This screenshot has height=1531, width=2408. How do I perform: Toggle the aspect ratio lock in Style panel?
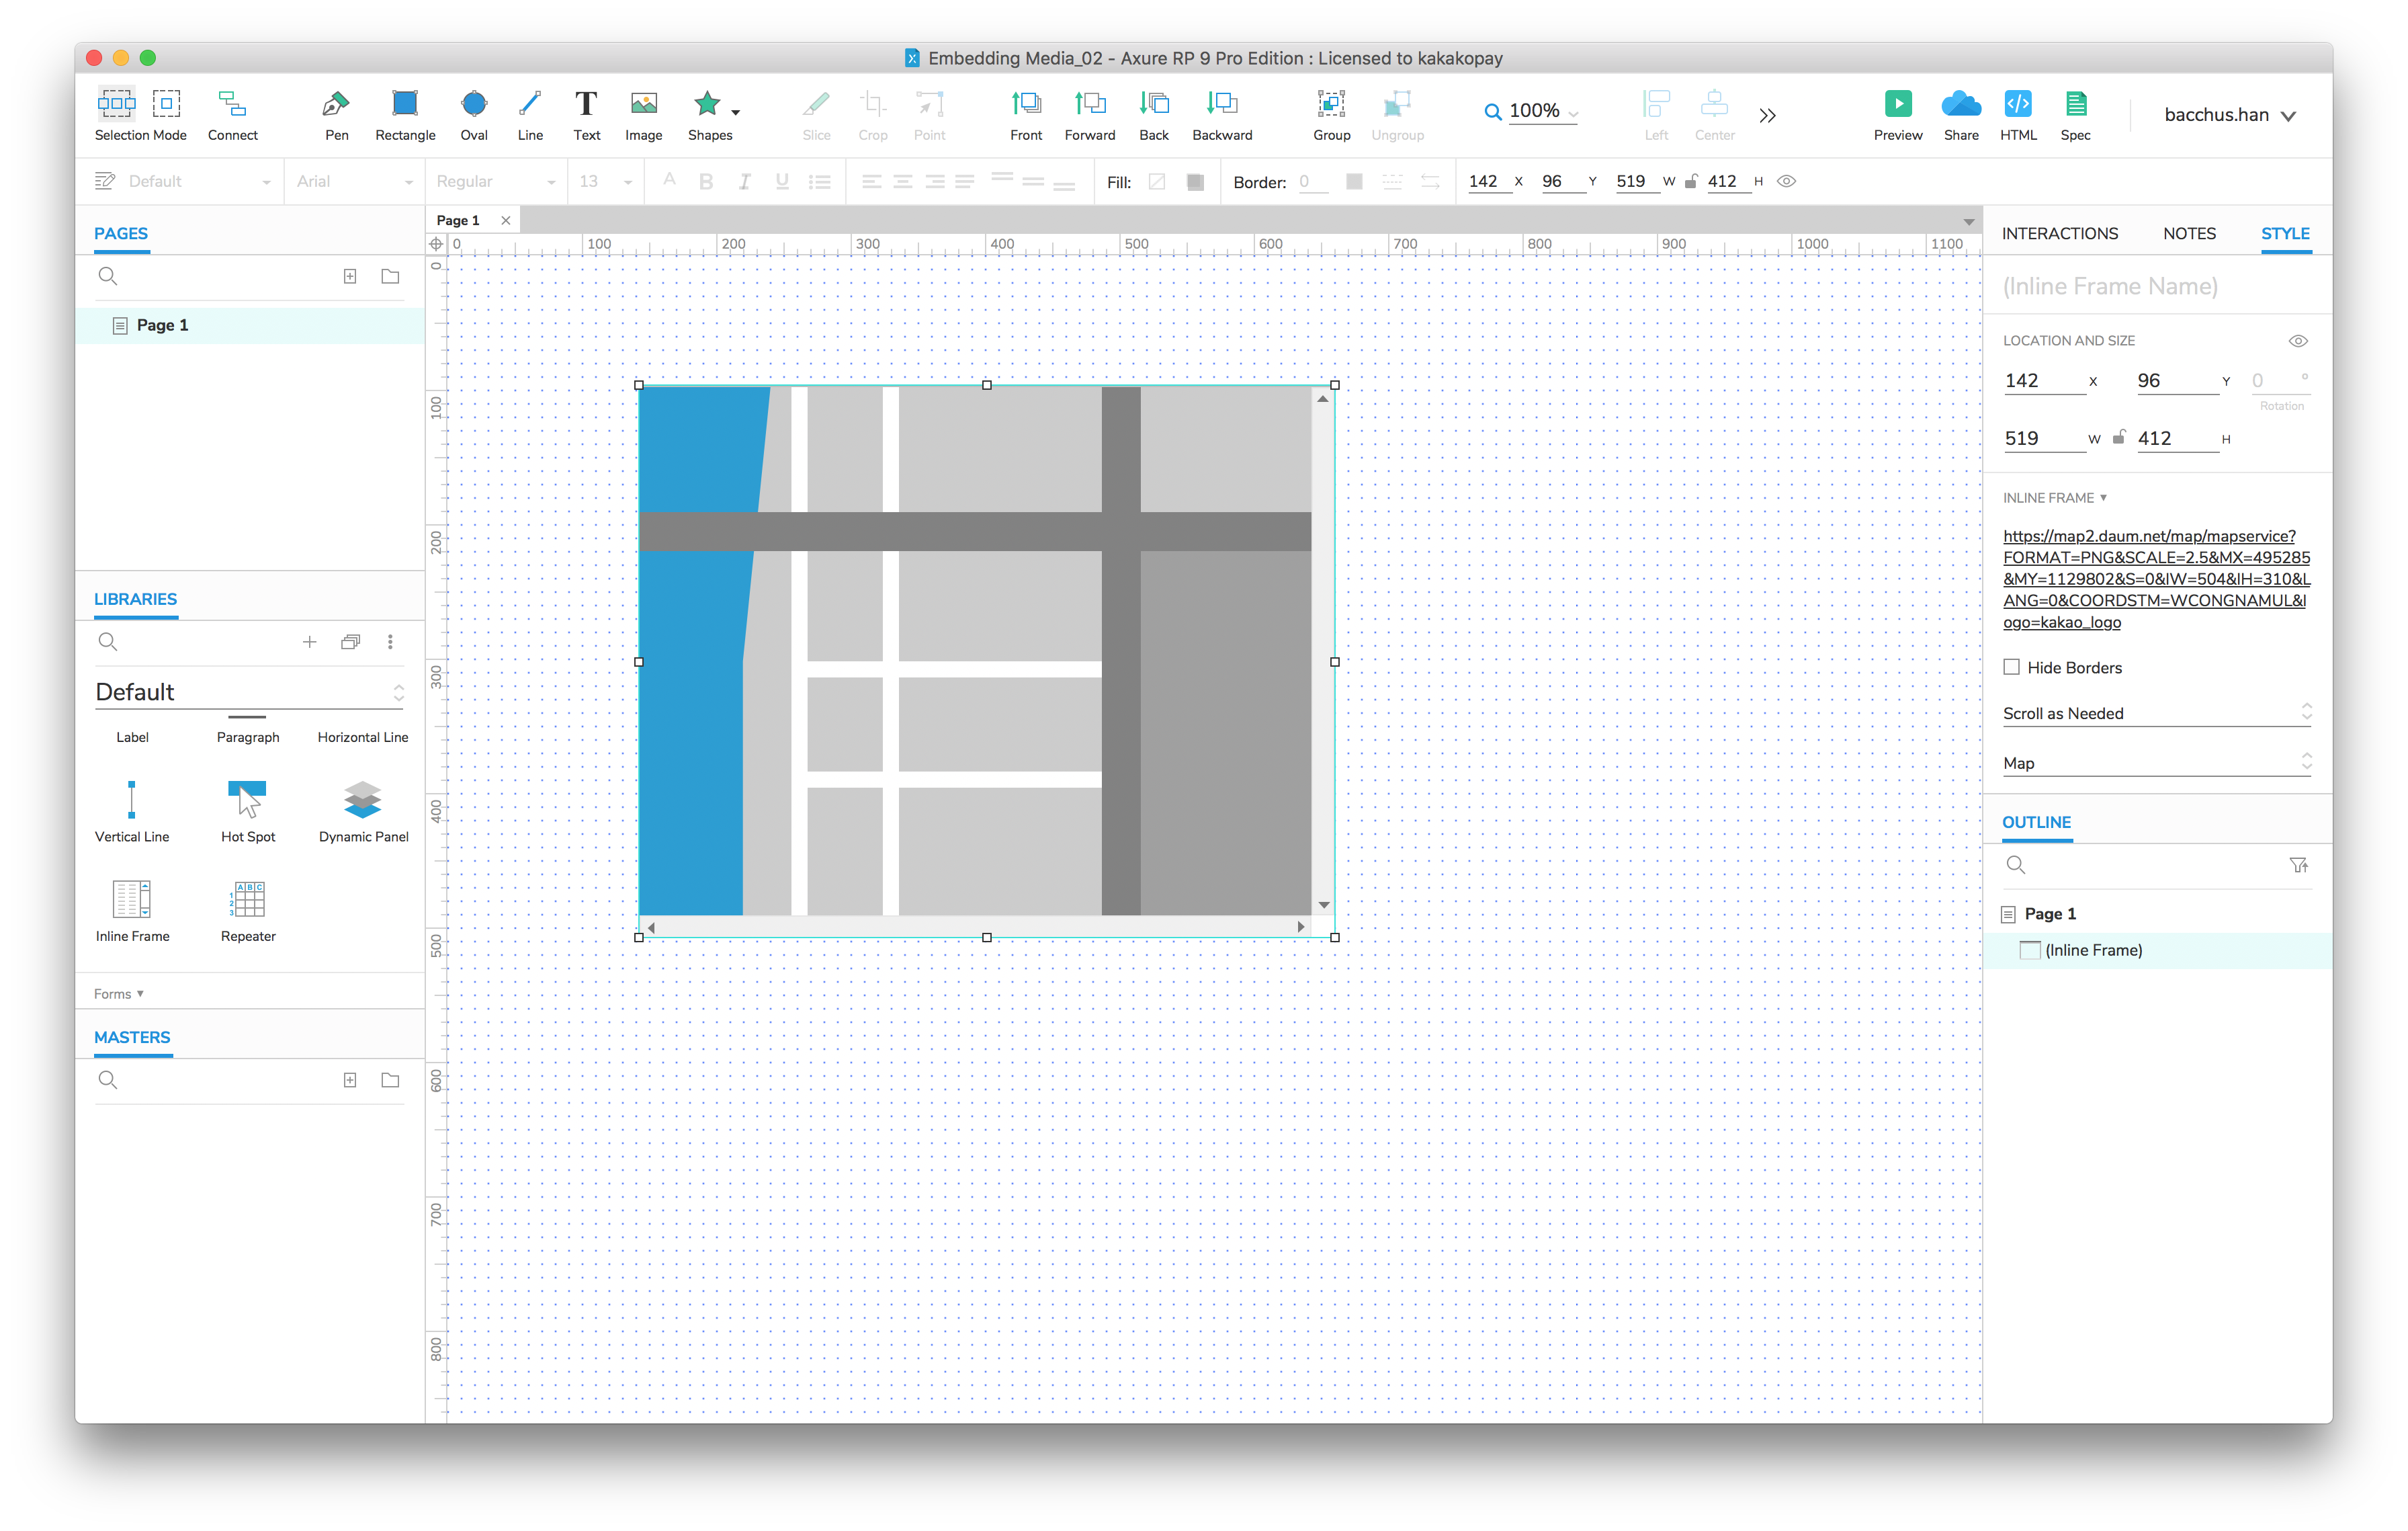coord(2118,438)
